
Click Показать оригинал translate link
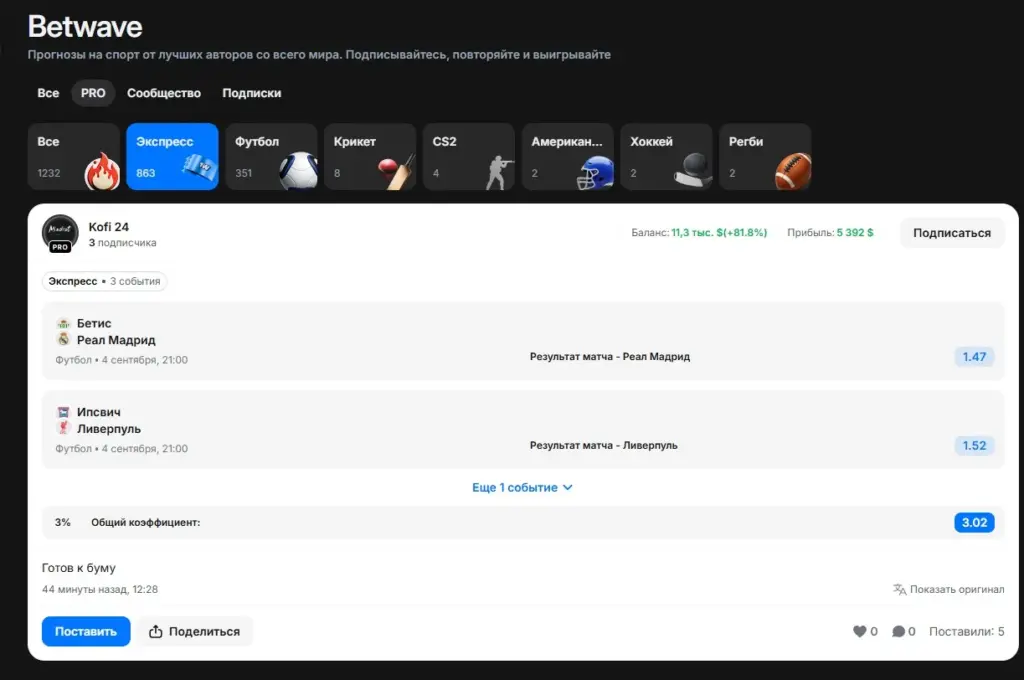click(948, 589)
